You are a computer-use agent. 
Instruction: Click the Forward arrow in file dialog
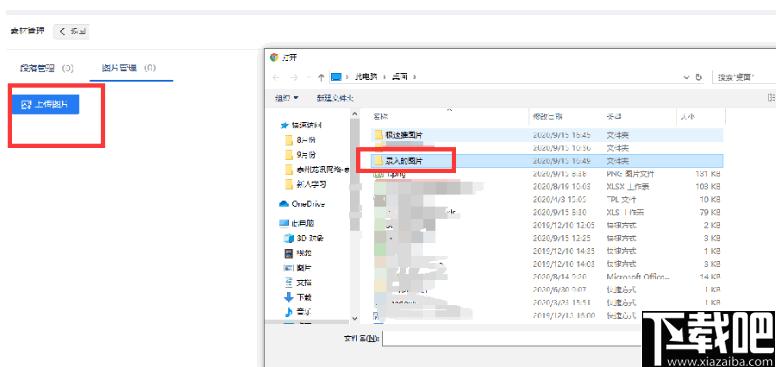click(x=293, y=77)
